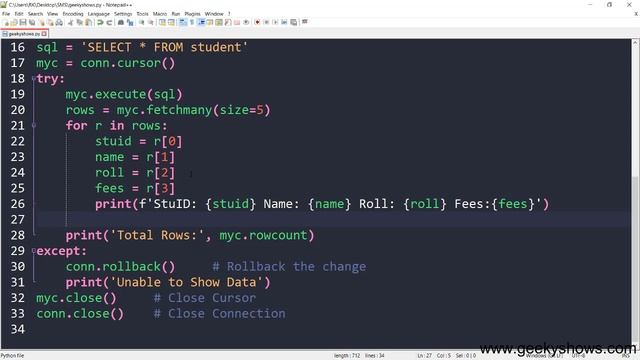
Task: Open the File menu
Action: (6, 13)
